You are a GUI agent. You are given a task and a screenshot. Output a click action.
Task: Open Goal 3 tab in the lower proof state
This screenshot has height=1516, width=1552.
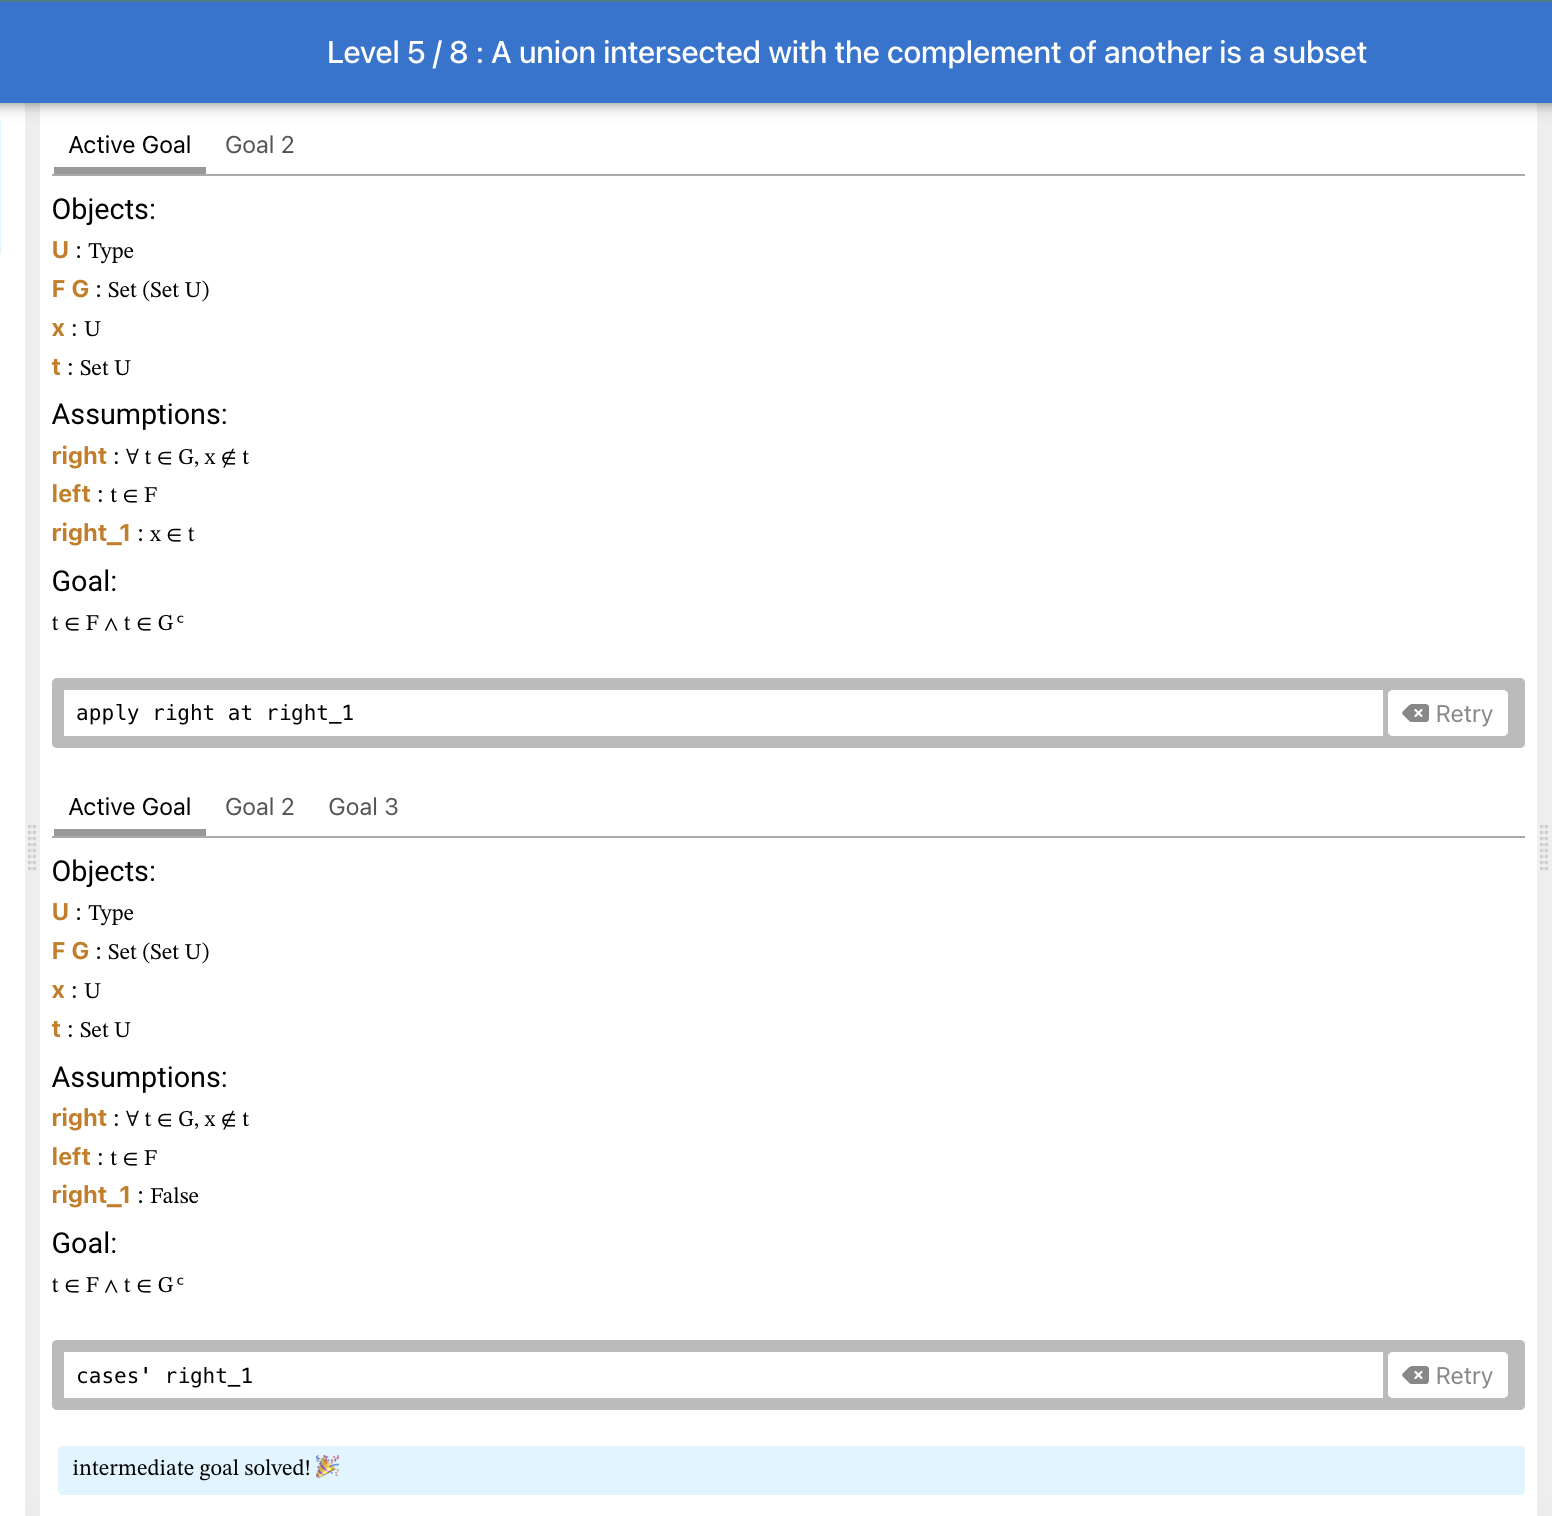pyautogui.click(x=363, y=807)
